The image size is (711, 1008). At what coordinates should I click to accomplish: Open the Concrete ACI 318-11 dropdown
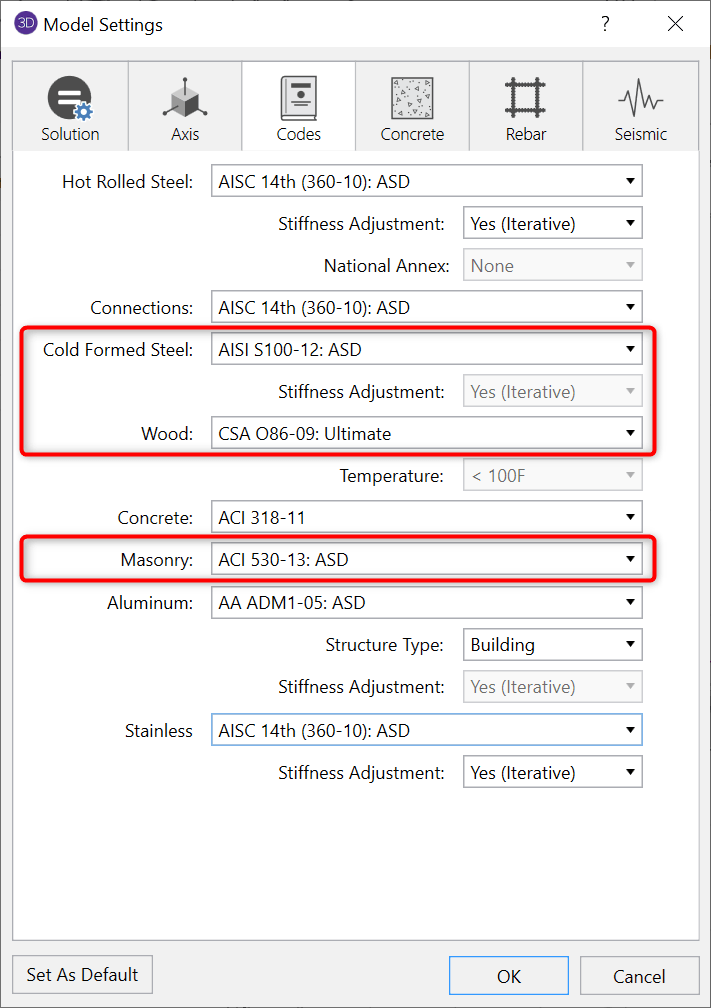[426, 518]
